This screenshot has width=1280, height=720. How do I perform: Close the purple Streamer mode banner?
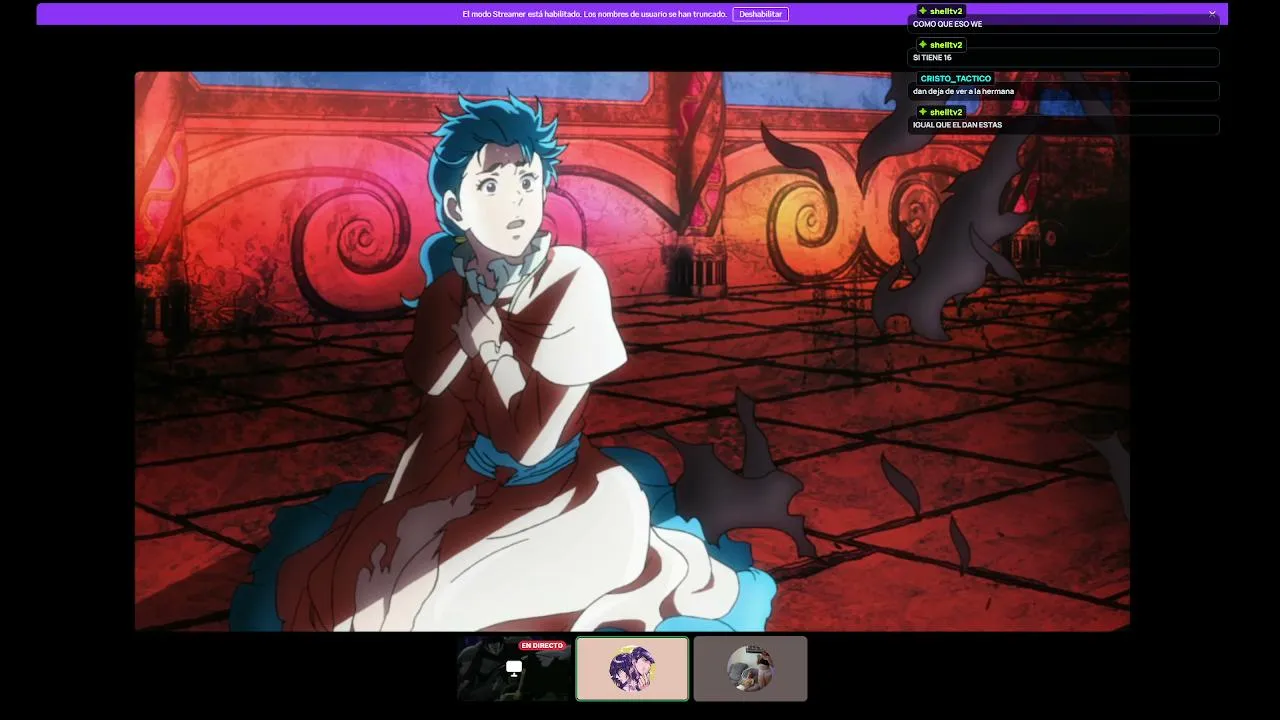point(1212,14)
